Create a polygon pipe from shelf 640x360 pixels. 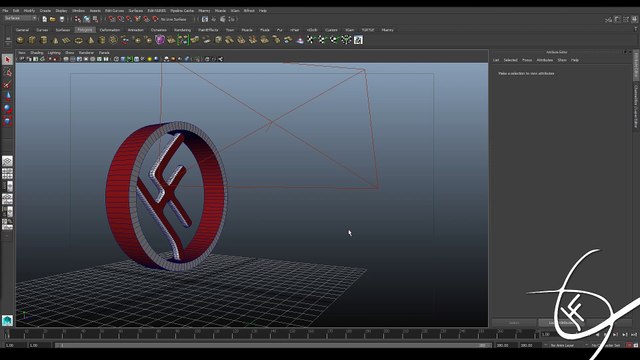(x=102, y=40)
